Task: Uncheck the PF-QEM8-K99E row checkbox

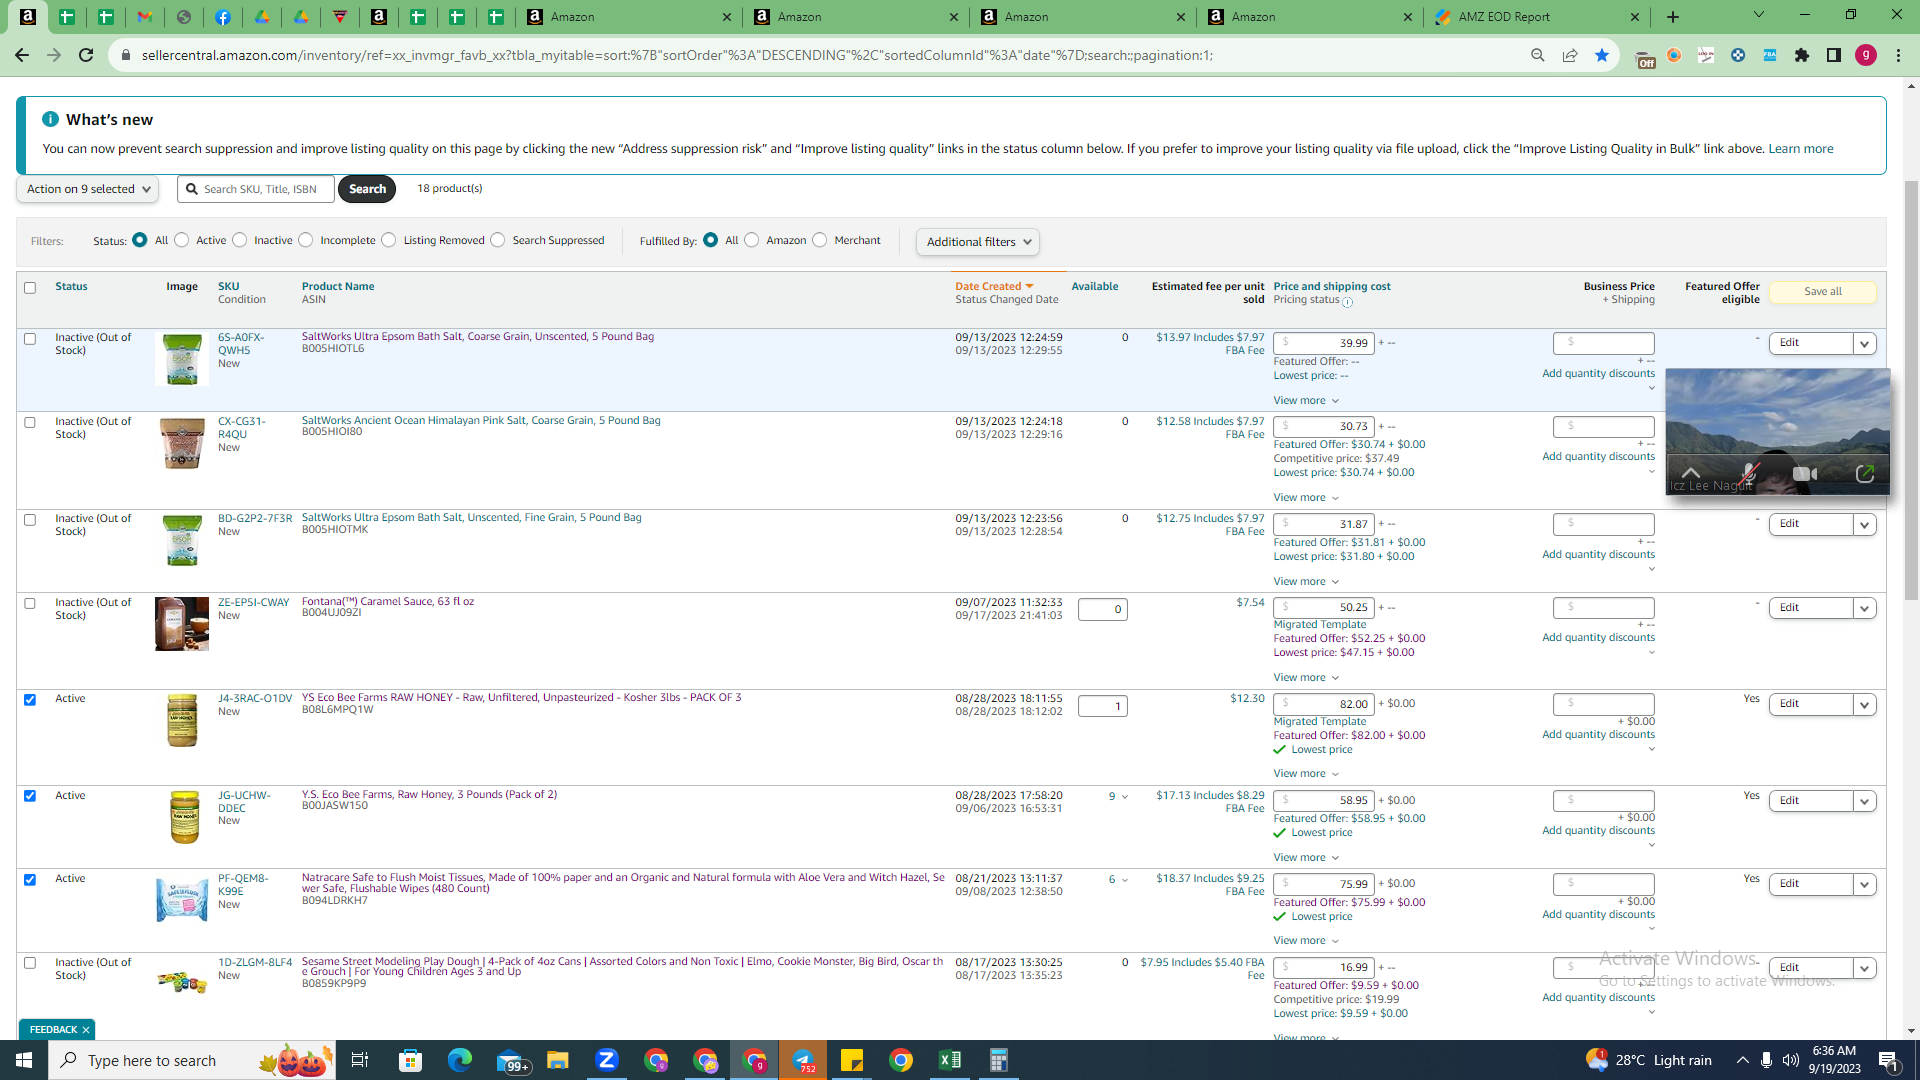Action: click(30, 880)
